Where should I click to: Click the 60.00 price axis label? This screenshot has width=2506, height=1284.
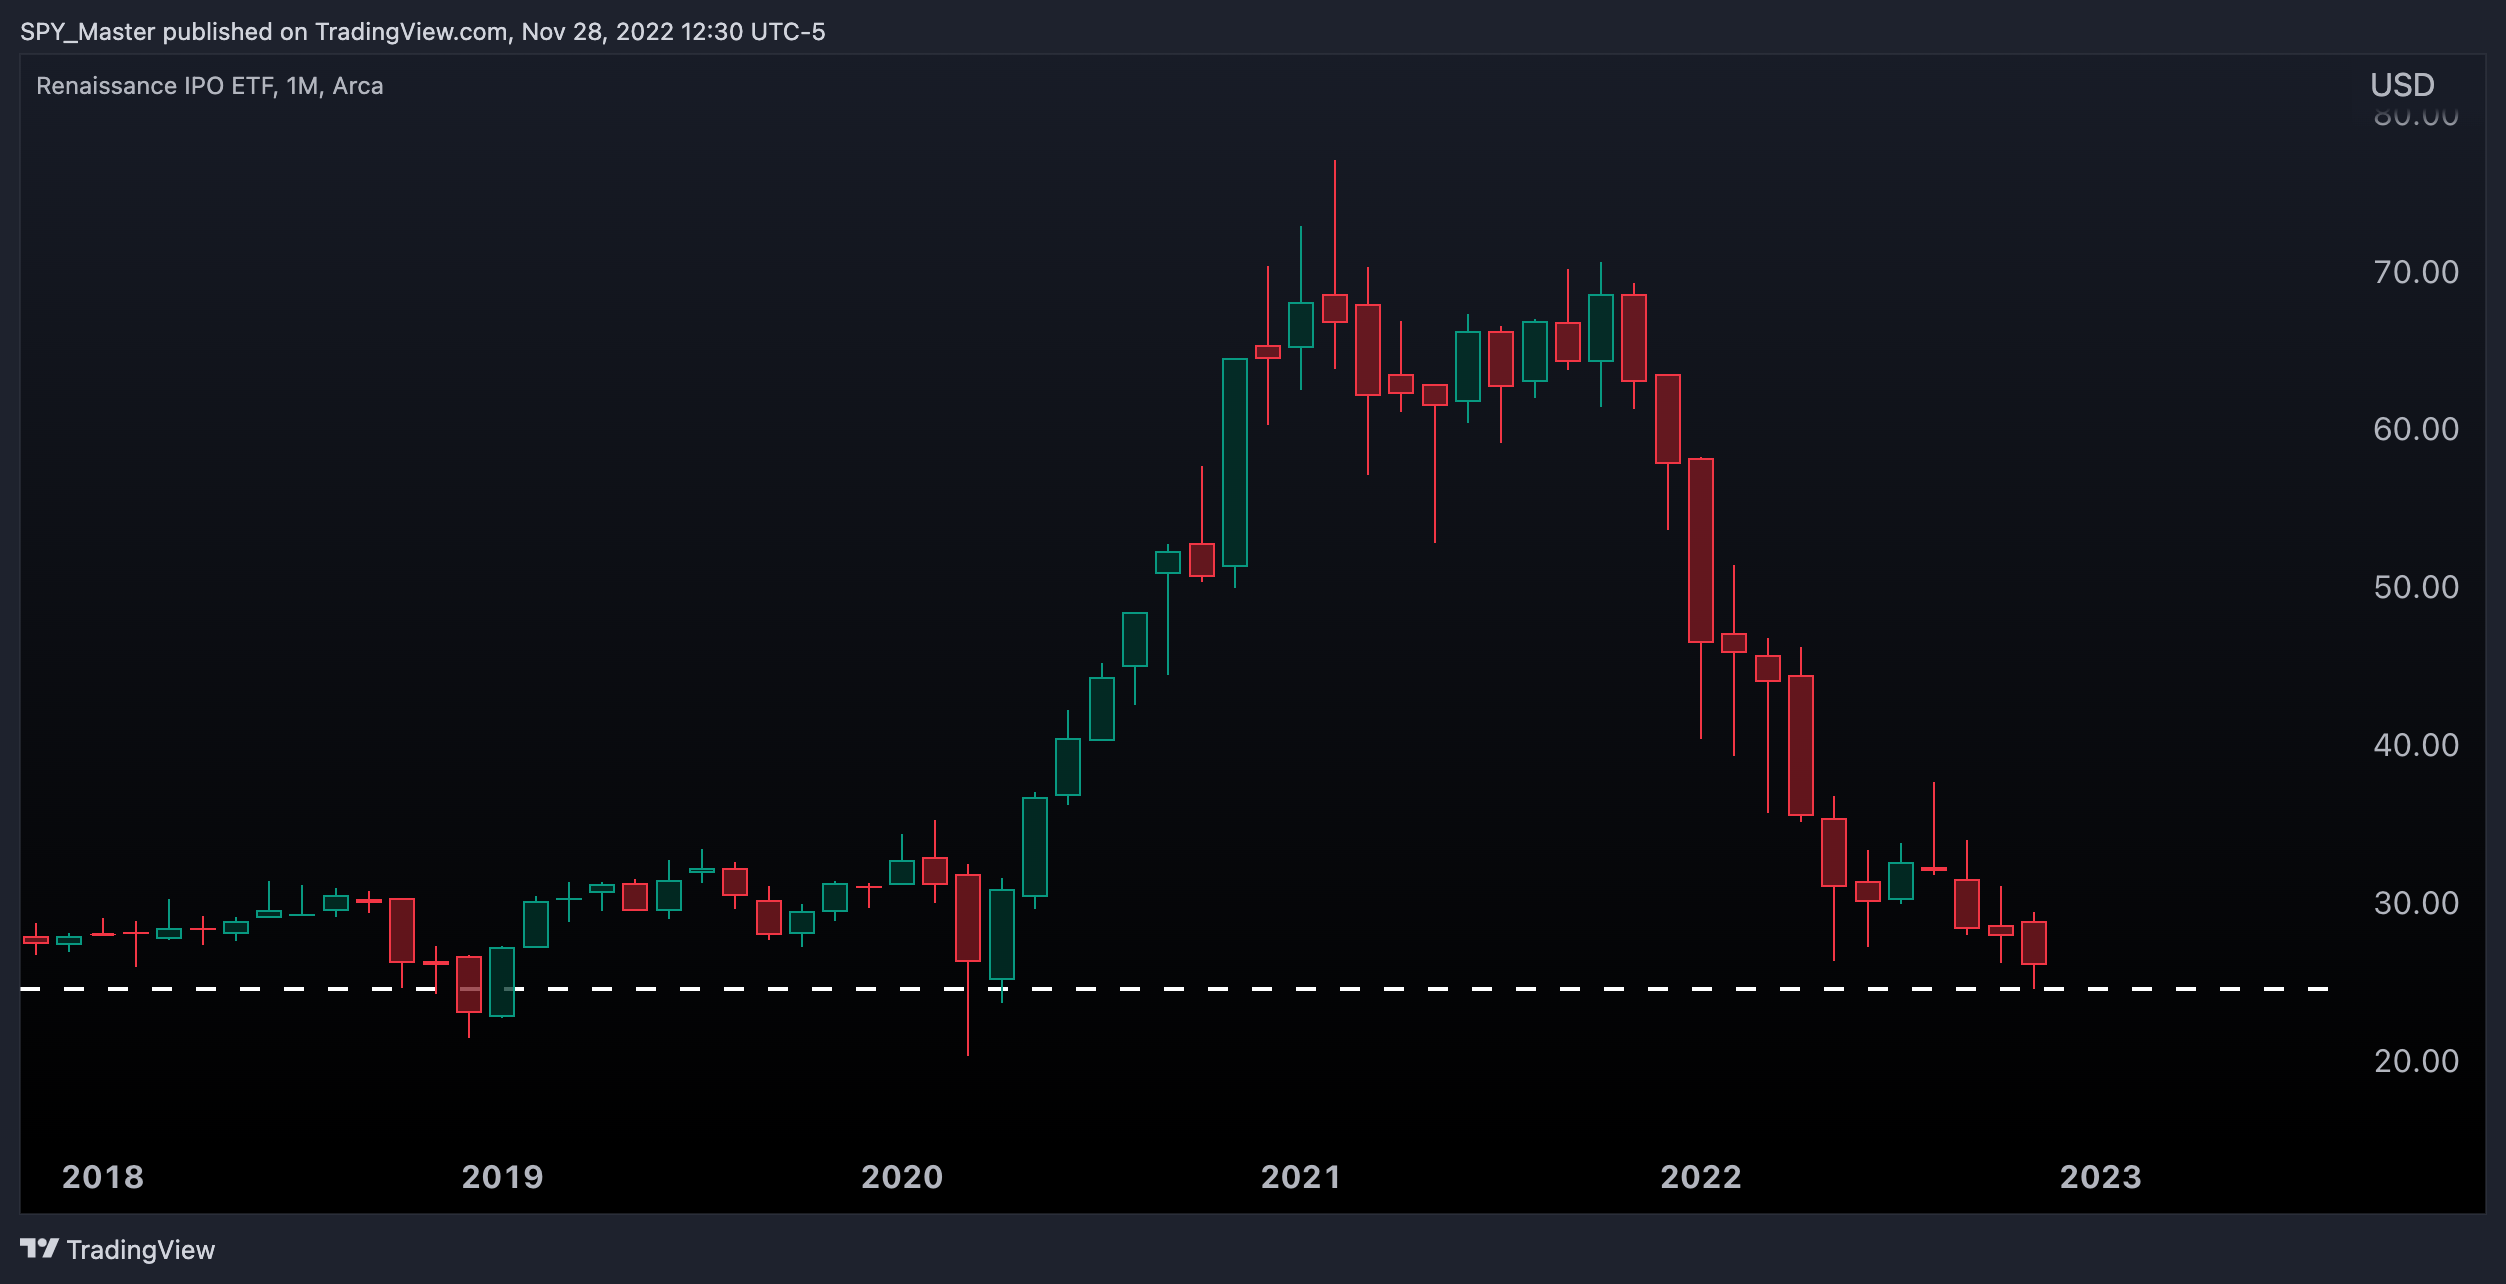pos(2416,429)
